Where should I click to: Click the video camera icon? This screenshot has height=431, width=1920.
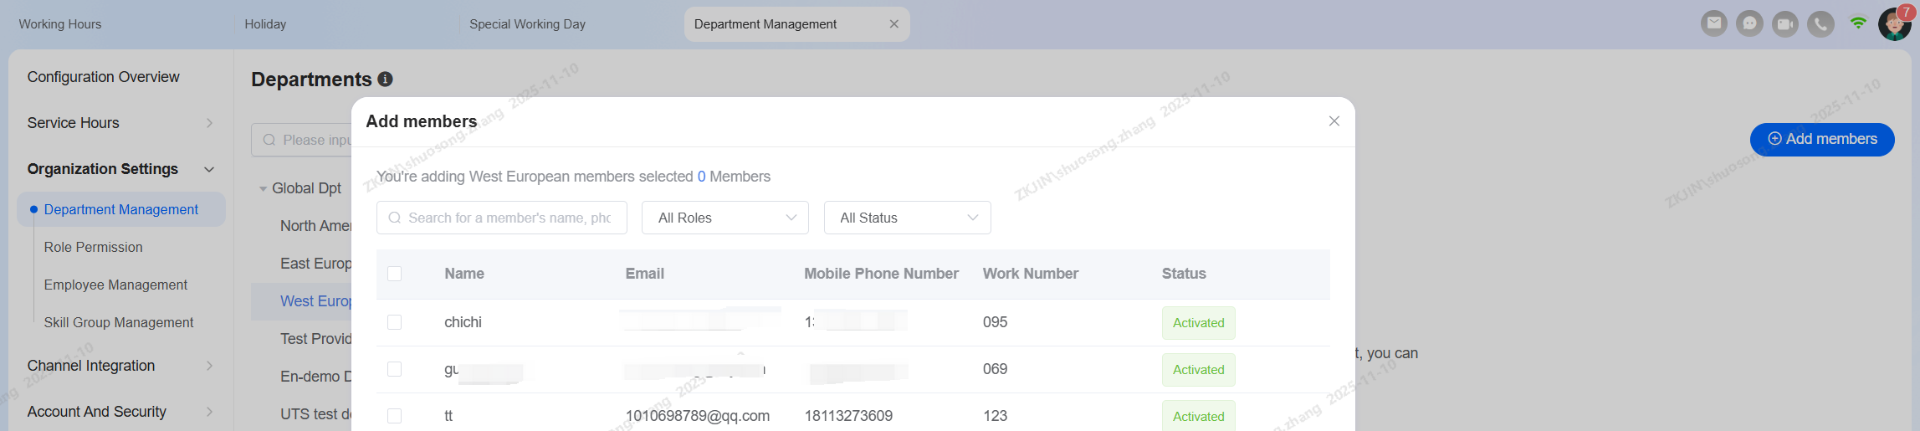coord(1785,23)
